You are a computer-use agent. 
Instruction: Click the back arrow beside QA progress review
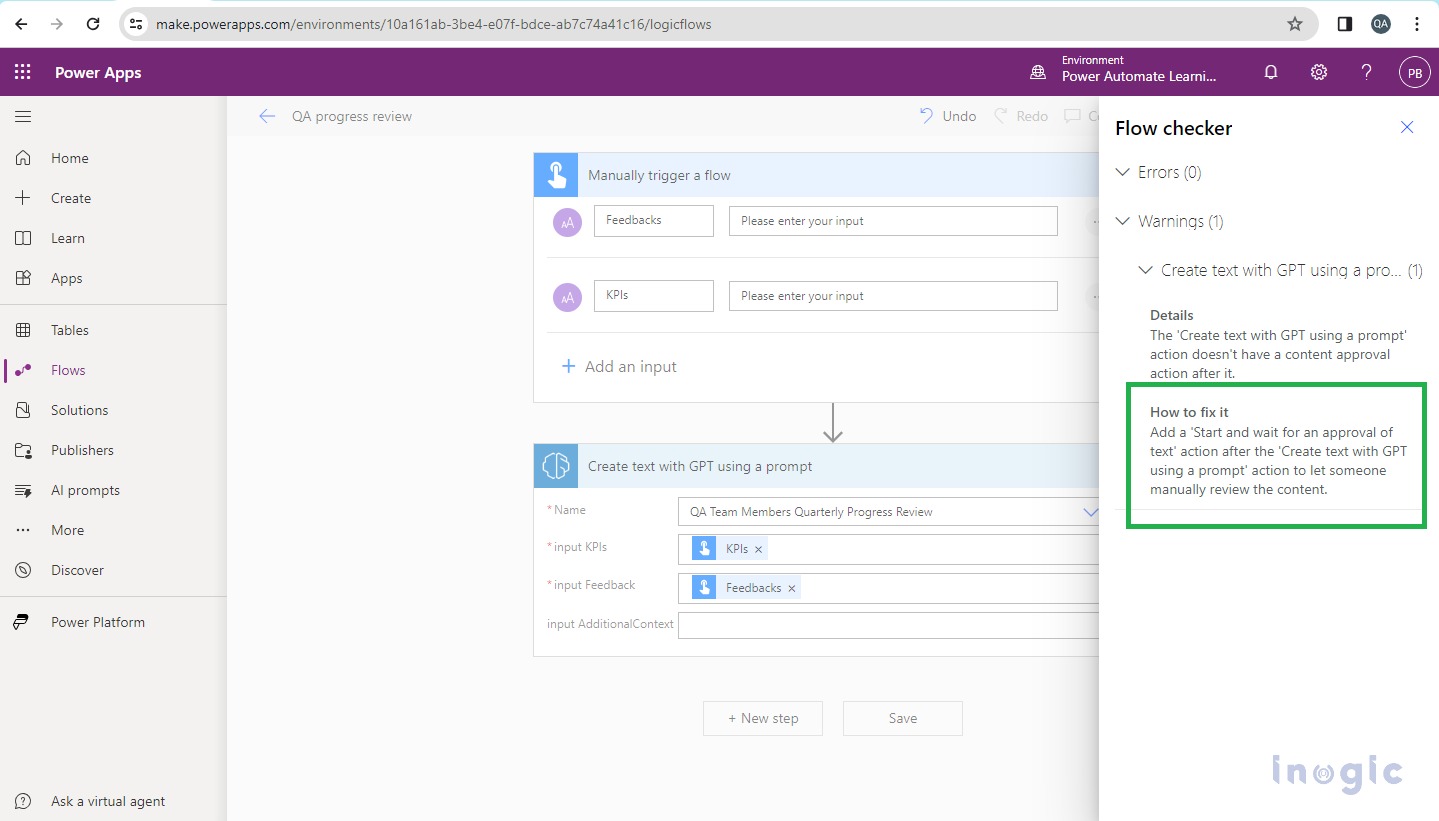click(266, 116)
